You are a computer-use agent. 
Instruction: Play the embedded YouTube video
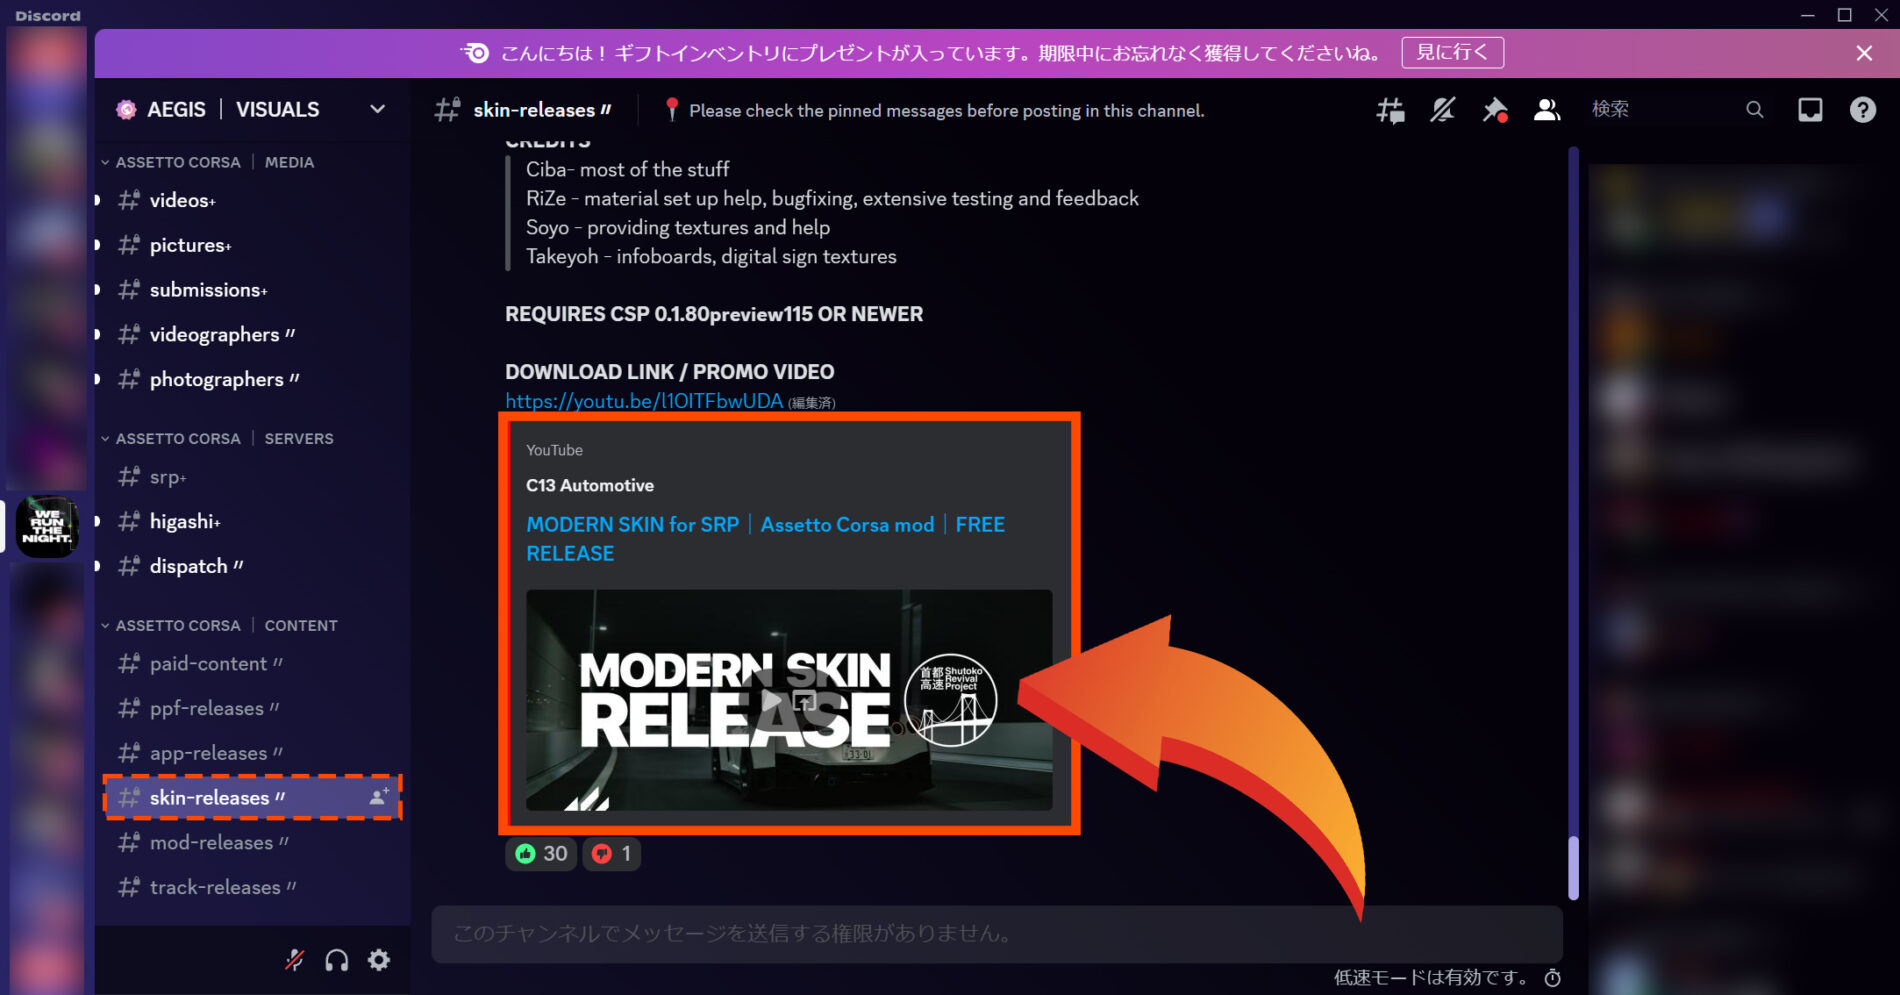772,701
